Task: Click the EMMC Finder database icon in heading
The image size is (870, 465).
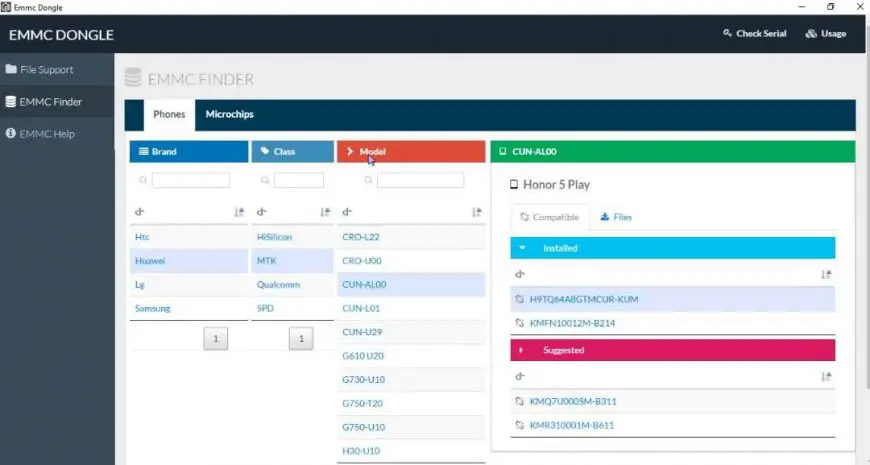Action: click(x=133, y=78)
